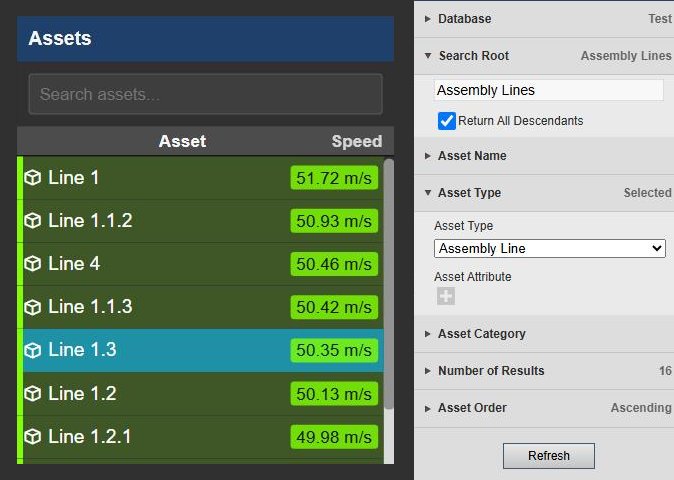Click the cube icon next to Line 1.1.3
Viewport: 674px width, 480px height.
click(33, 307)
